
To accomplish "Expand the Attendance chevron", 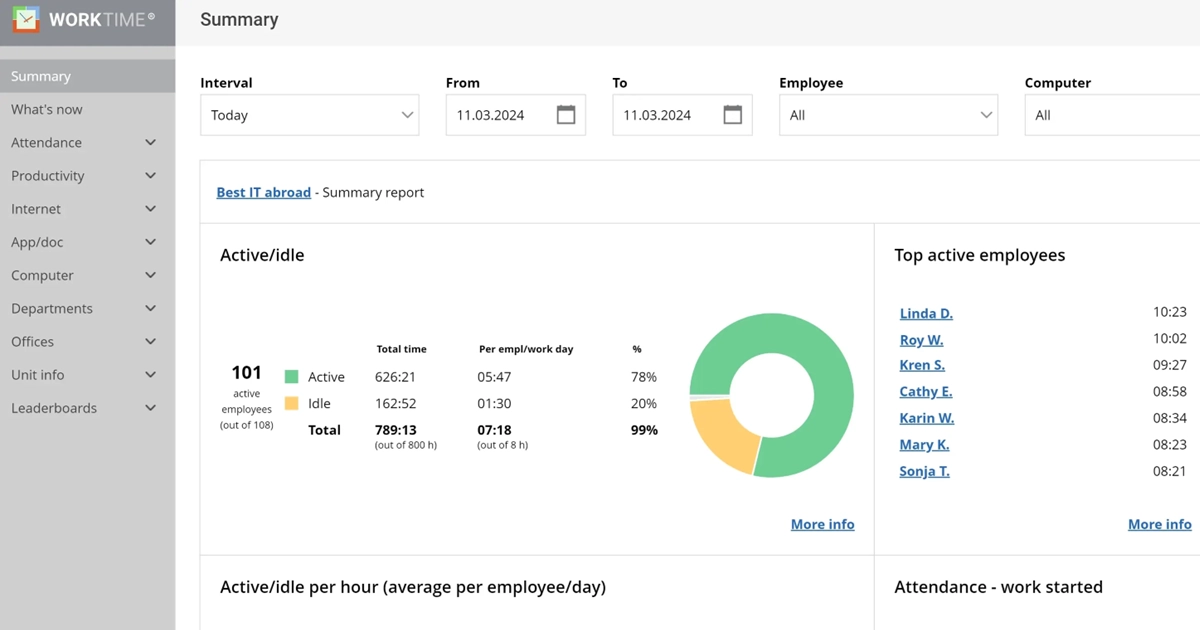I will click(151, 143).
